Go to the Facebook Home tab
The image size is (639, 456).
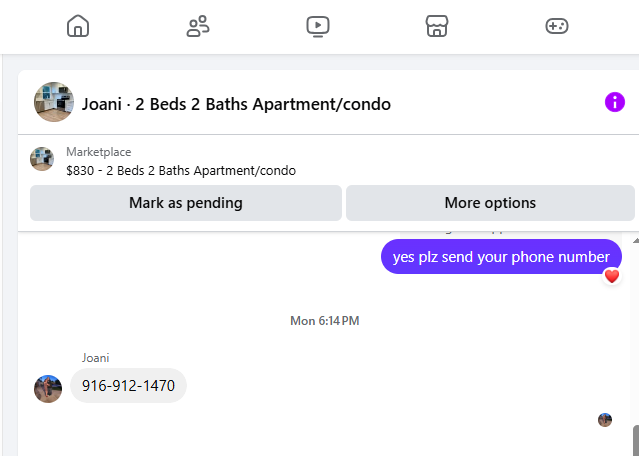click(x=78, y=27)
